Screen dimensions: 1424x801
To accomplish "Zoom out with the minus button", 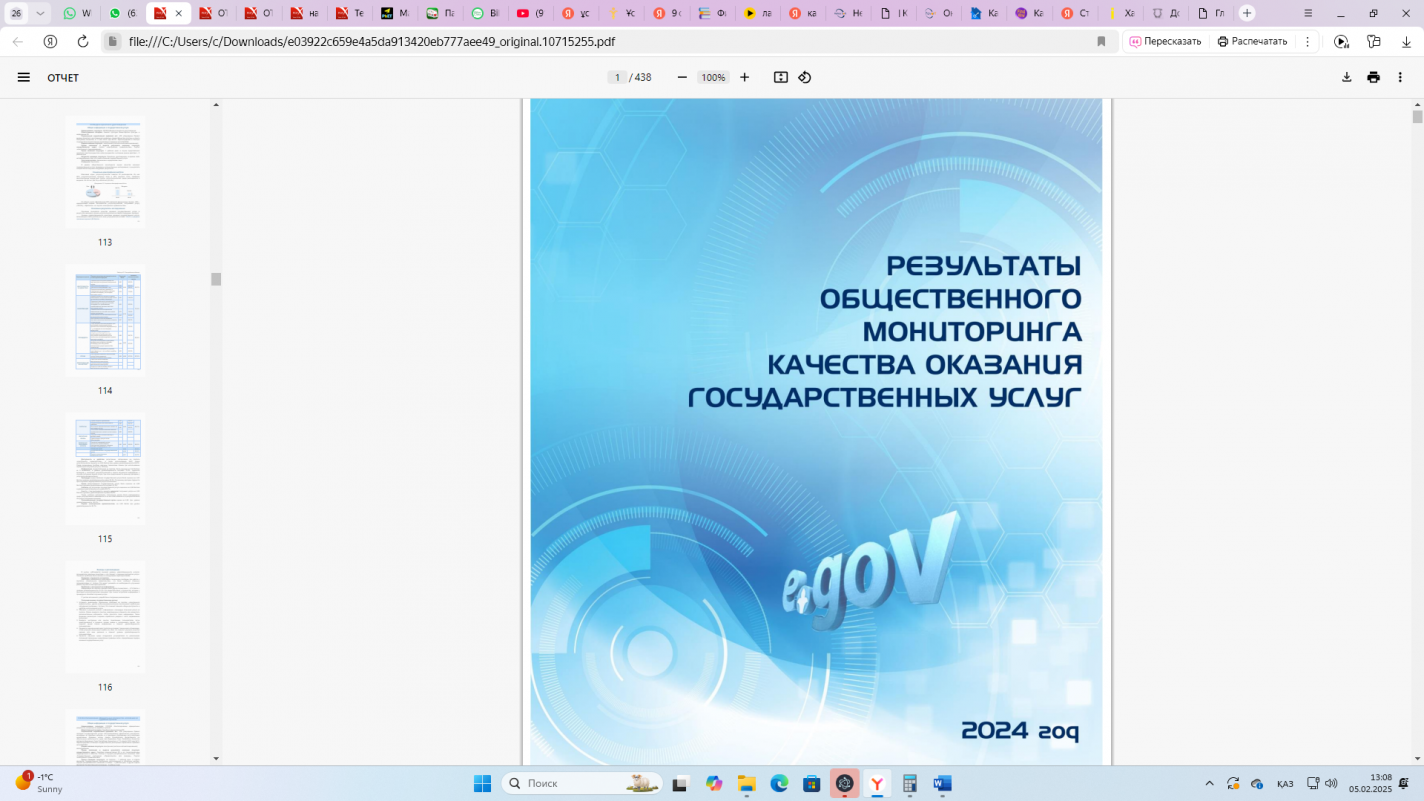I will click(682, 77).
